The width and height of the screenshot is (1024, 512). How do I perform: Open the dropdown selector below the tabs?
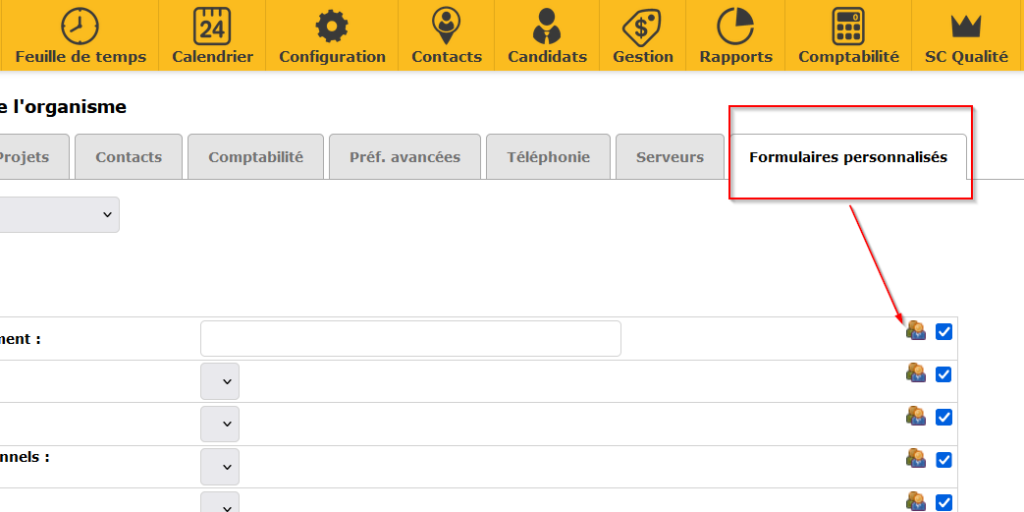tap(59, 215)
